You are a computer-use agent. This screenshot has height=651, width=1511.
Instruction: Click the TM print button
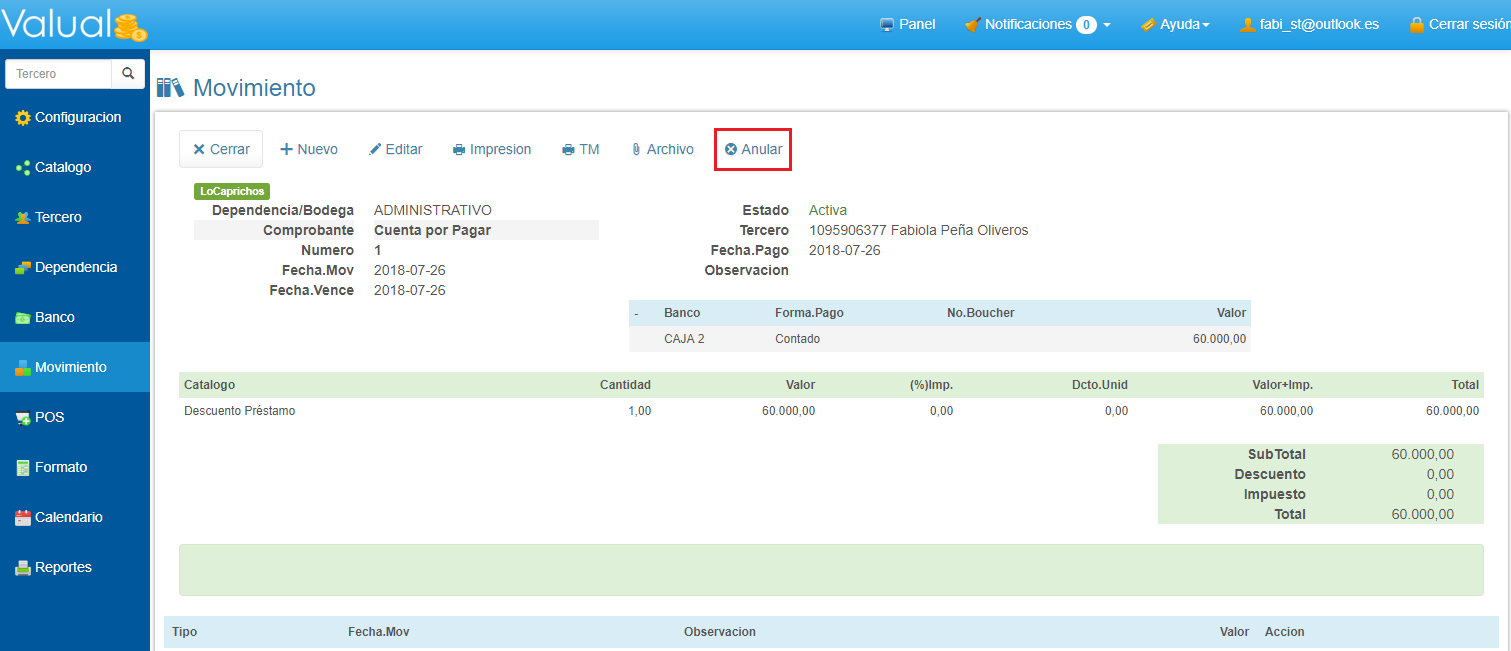[x=580, y=149]
